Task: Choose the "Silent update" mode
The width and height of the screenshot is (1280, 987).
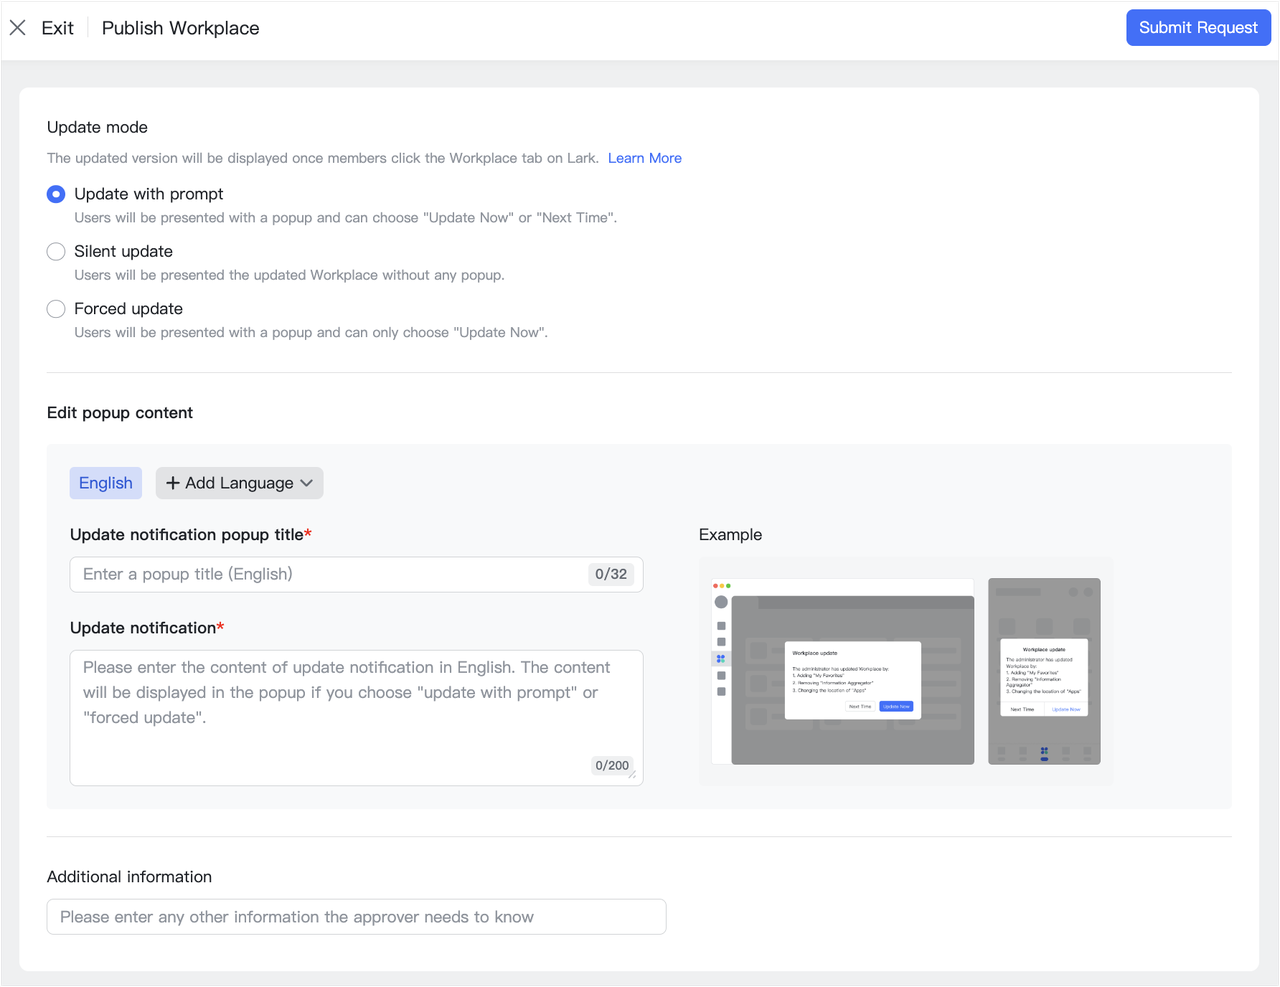Action: (x=55, y=251)
